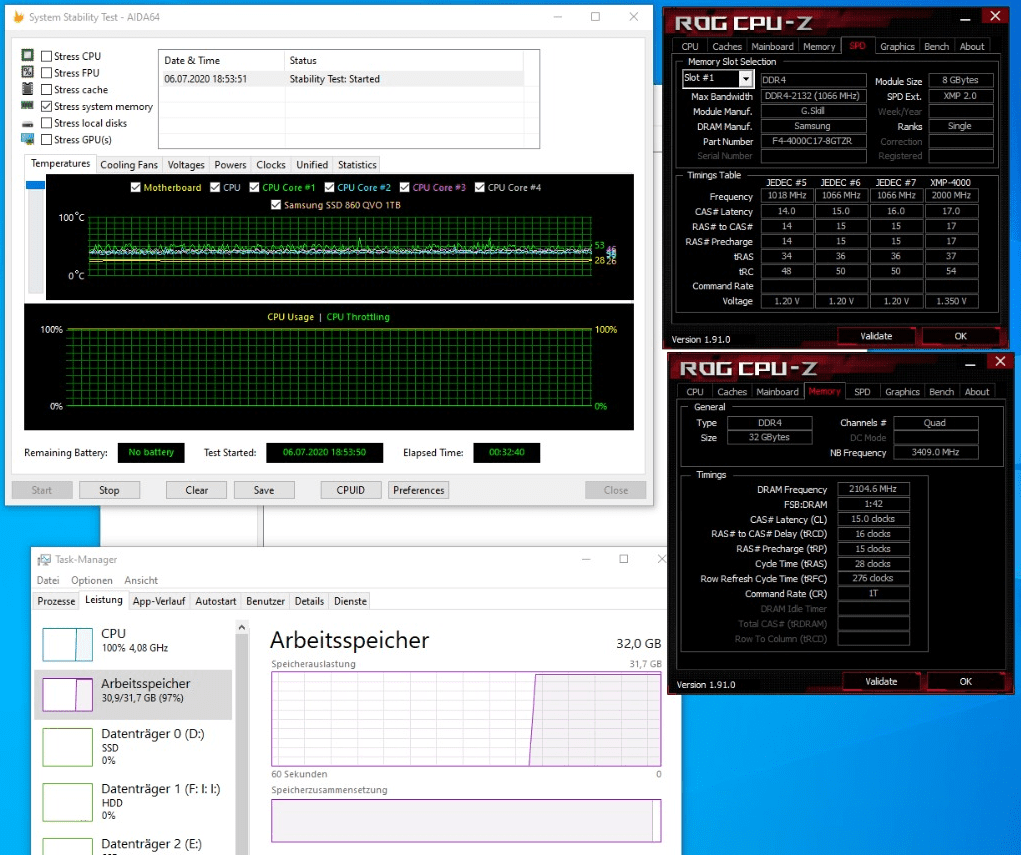Open the Slot #1 memory slot dropdown
This screenshot has height=855, width=1021.
746,79
